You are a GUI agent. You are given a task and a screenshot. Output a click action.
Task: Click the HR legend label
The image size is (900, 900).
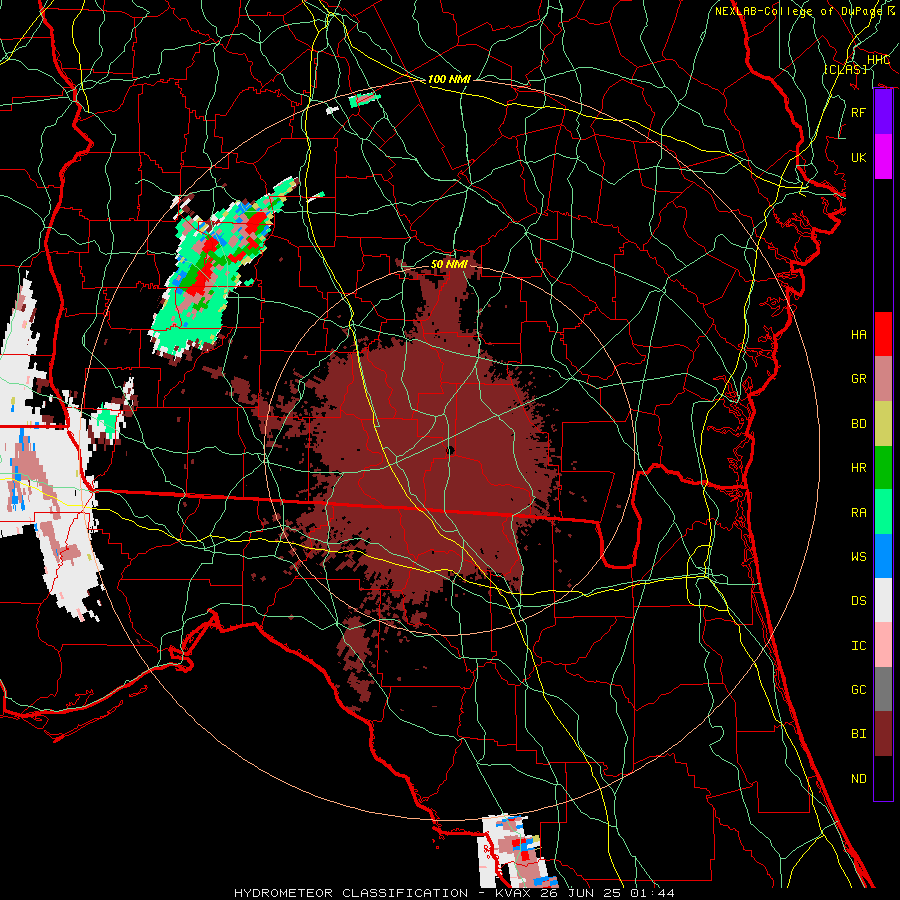click(x=858, y=468)
